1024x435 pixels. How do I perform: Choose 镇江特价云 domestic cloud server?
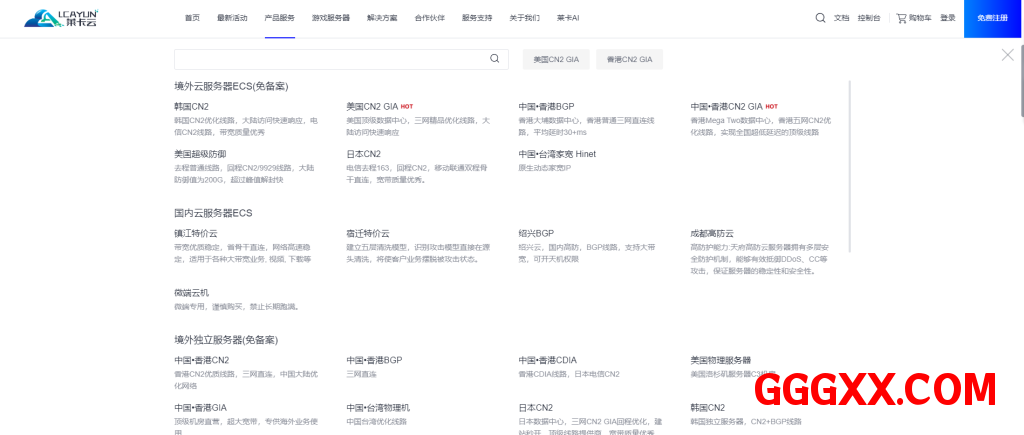point(195,233)
